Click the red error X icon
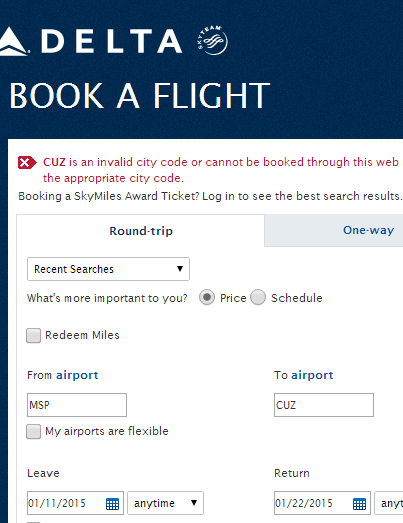This screenshot has height=523, width=403. tap(27, 163)
